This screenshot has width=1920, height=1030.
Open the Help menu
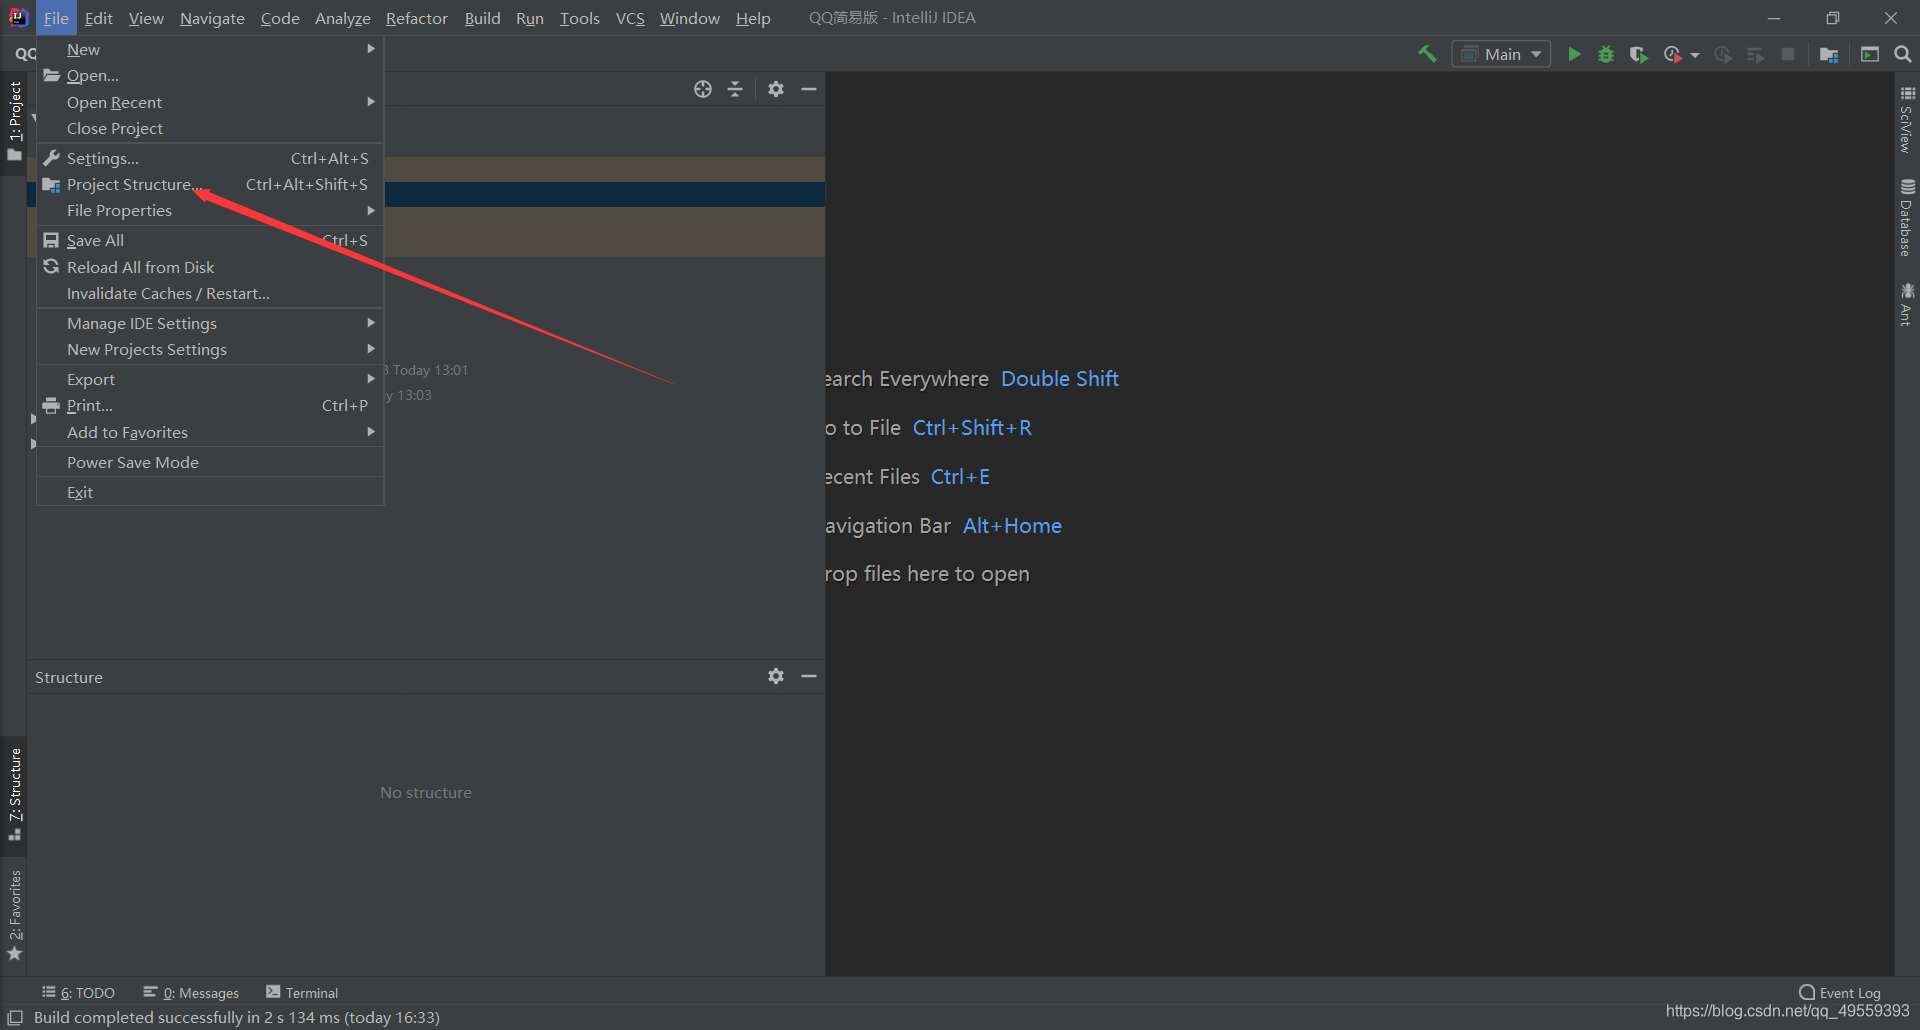(x=753, y=18)
